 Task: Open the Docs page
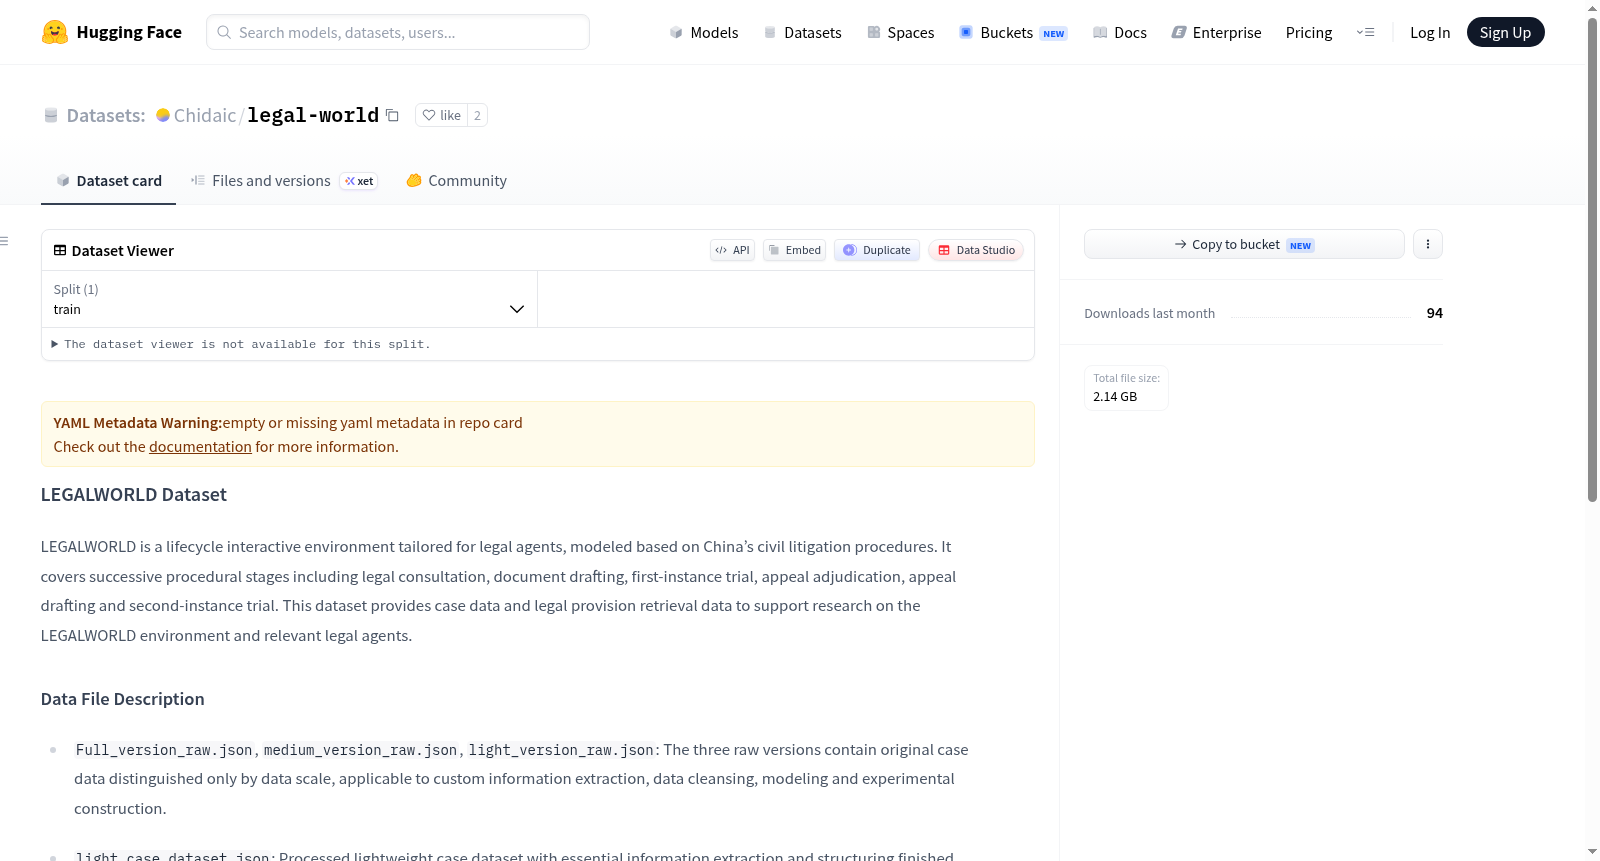(1120, 32)
